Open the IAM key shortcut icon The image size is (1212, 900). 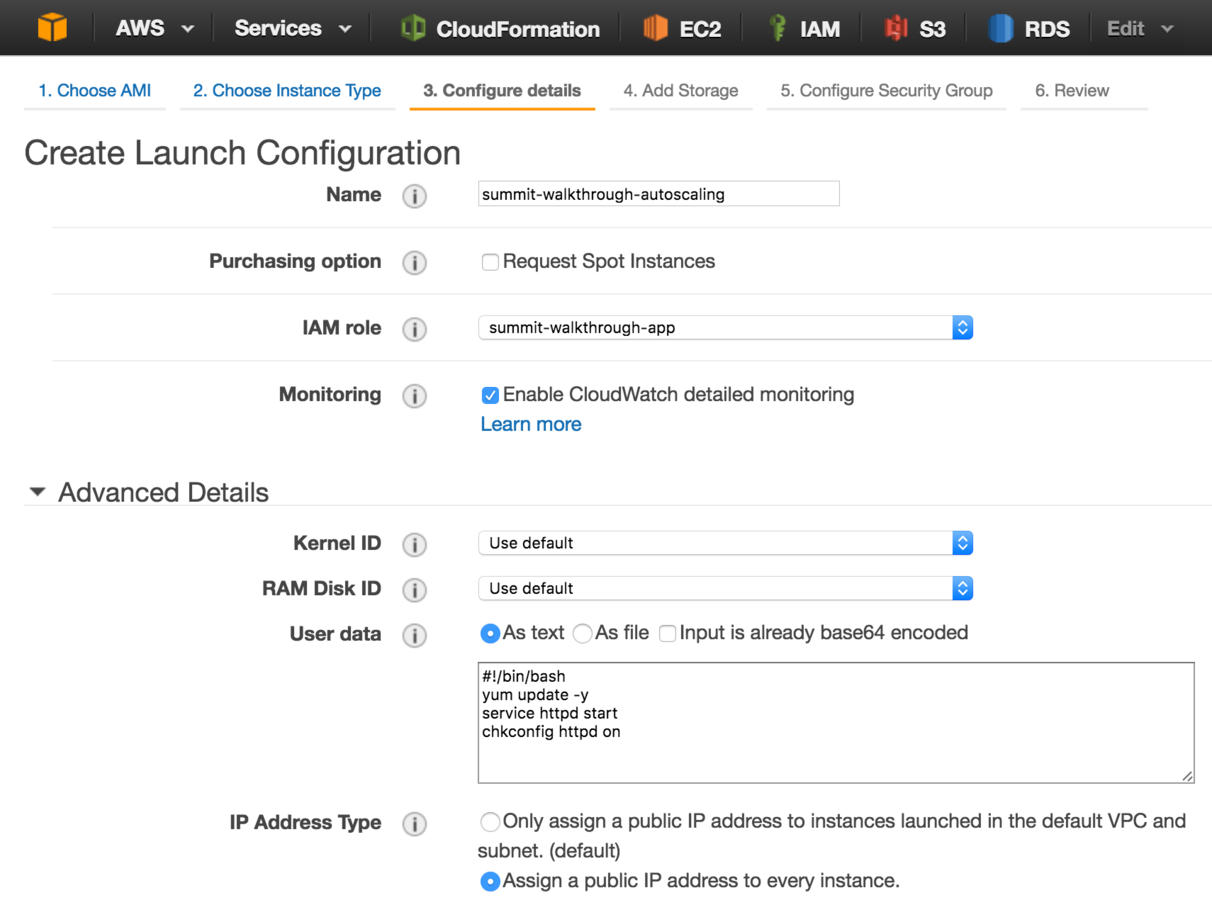point(778,28)
